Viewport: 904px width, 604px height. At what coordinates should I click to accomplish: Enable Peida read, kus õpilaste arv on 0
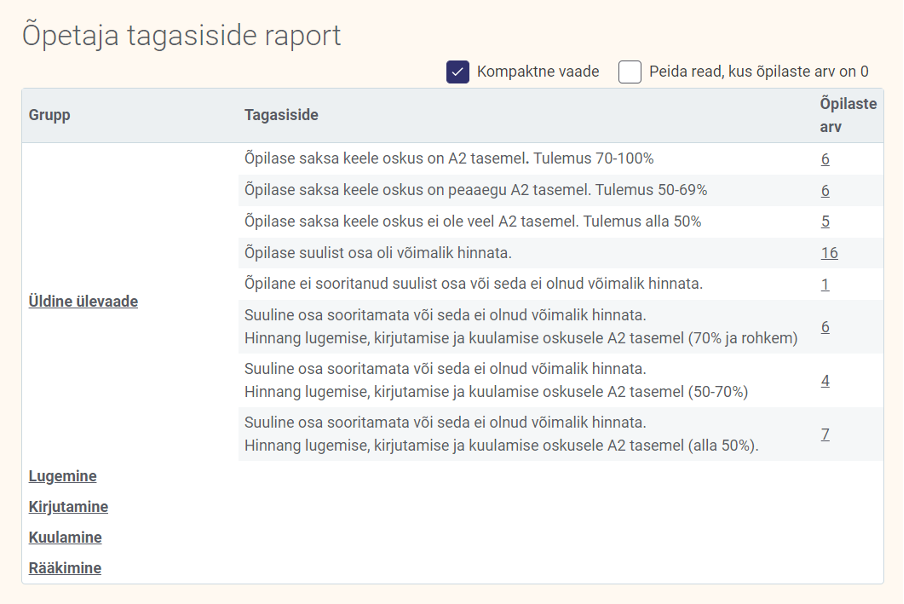(x=630, y=72)
